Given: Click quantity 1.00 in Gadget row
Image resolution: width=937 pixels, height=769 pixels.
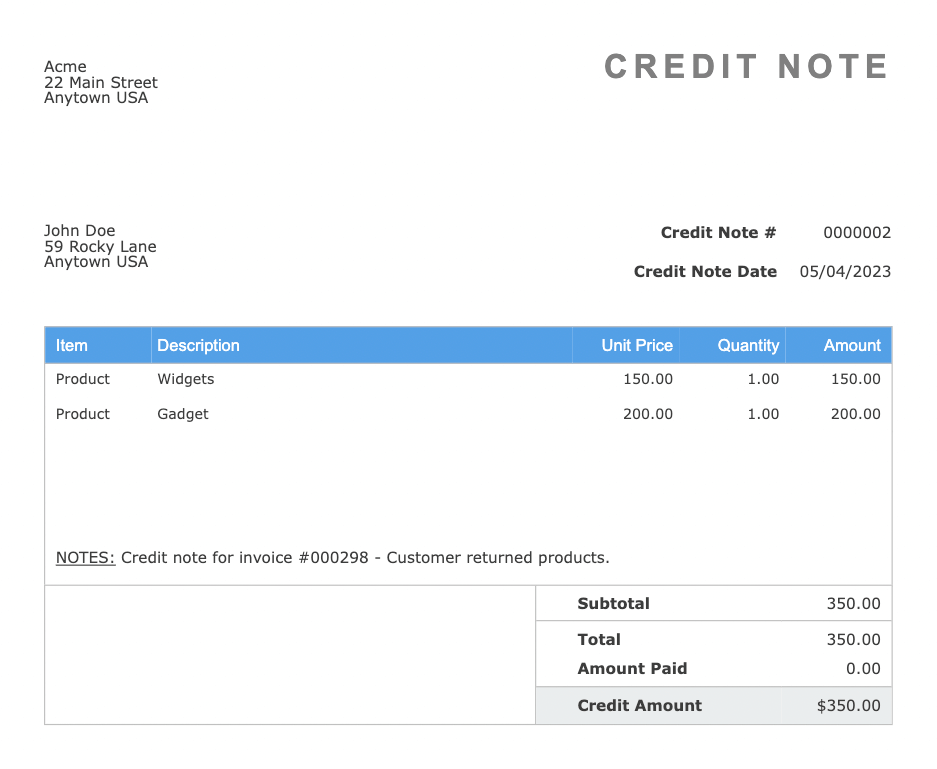Looking at the screenshot, I should (763, 414).
